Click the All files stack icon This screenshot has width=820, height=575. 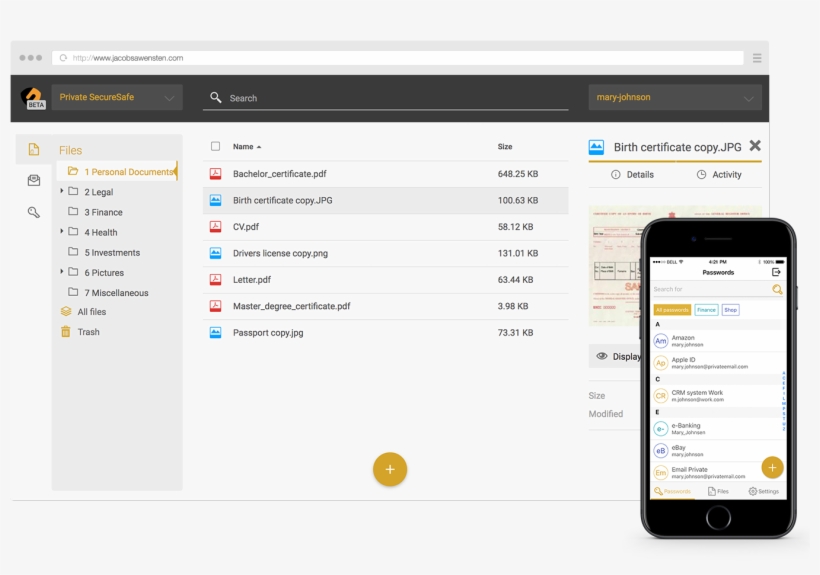pos(66,312)
